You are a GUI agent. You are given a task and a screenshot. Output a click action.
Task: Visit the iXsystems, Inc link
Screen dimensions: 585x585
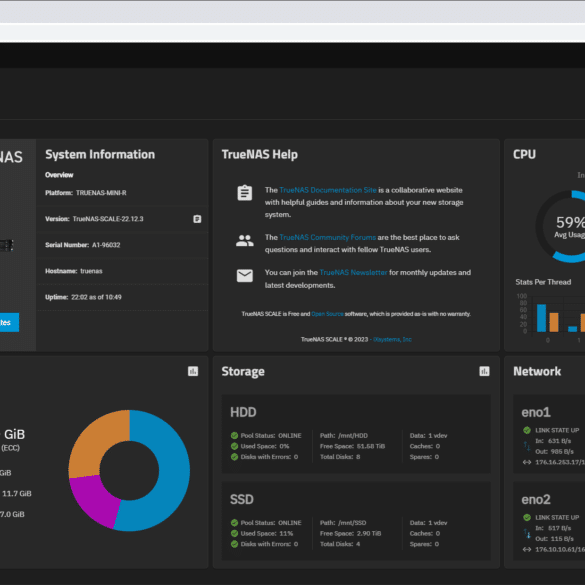click(x=392, y=340)
